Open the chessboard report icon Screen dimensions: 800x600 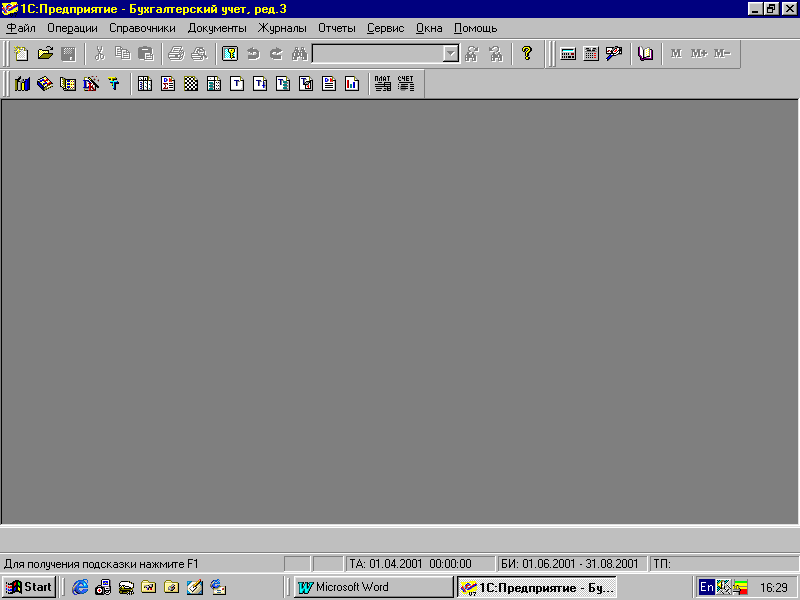point(191,84)
